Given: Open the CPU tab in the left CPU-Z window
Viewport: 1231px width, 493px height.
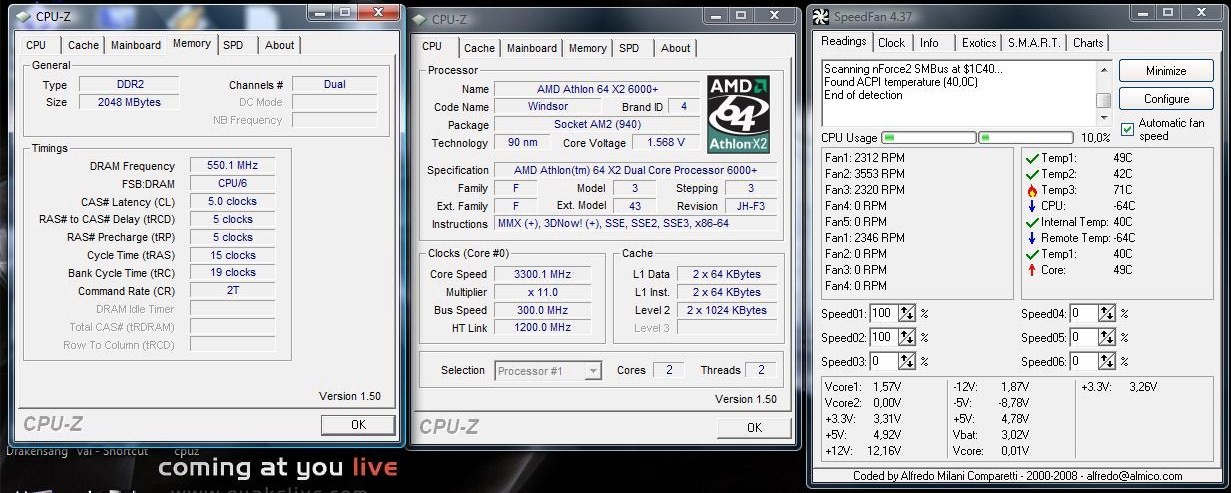Looking at the screenshot, I should (36, 45).
